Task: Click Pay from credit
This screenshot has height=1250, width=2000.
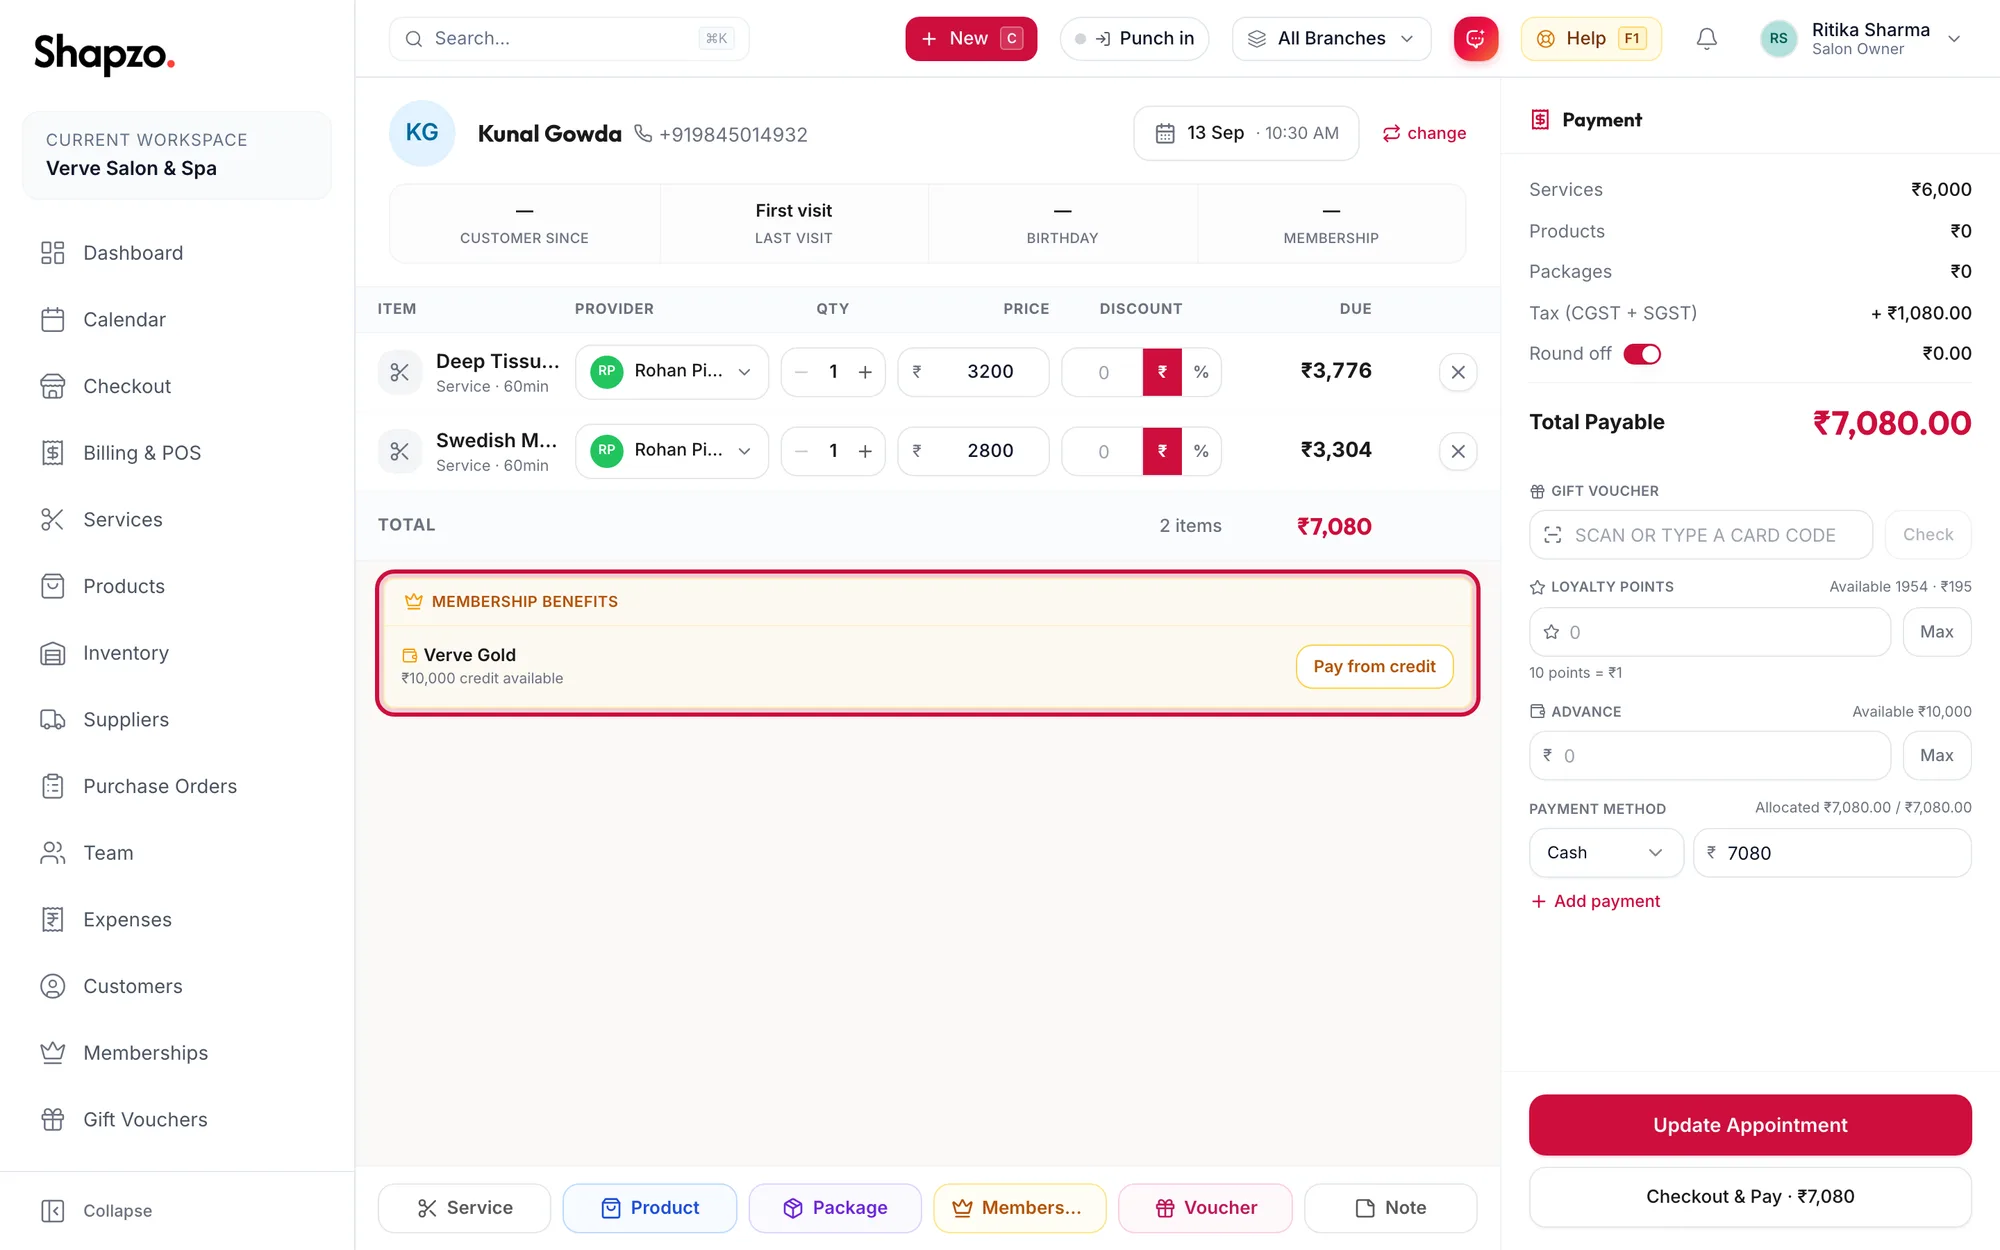Action: click(x=1374, y=667)
